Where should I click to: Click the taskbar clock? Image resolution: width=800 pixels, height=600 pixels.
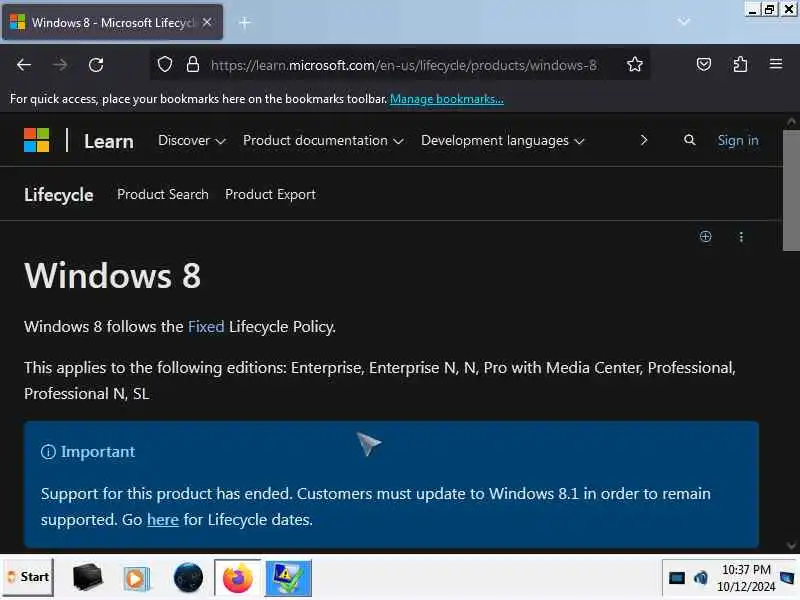pos(746,578)
